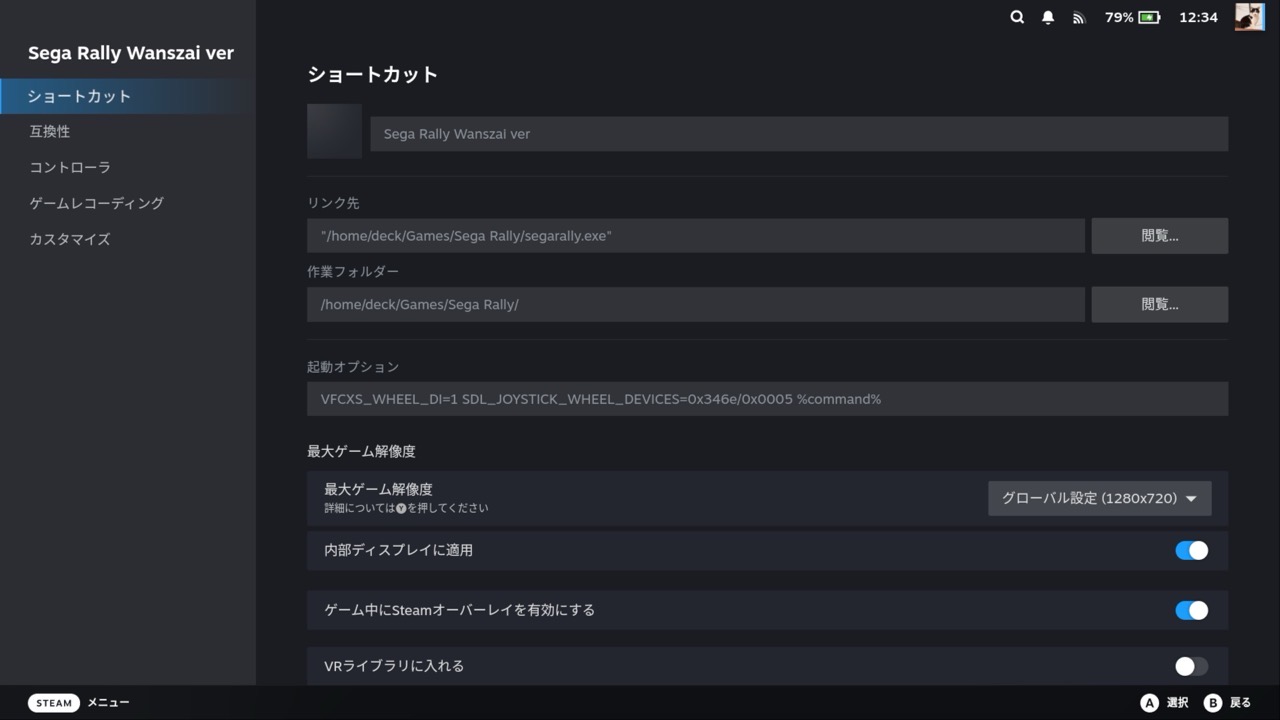This screenshot has height=720, width=1280.
Task: Open the network signal icon
Action: tap(1078, 17)
